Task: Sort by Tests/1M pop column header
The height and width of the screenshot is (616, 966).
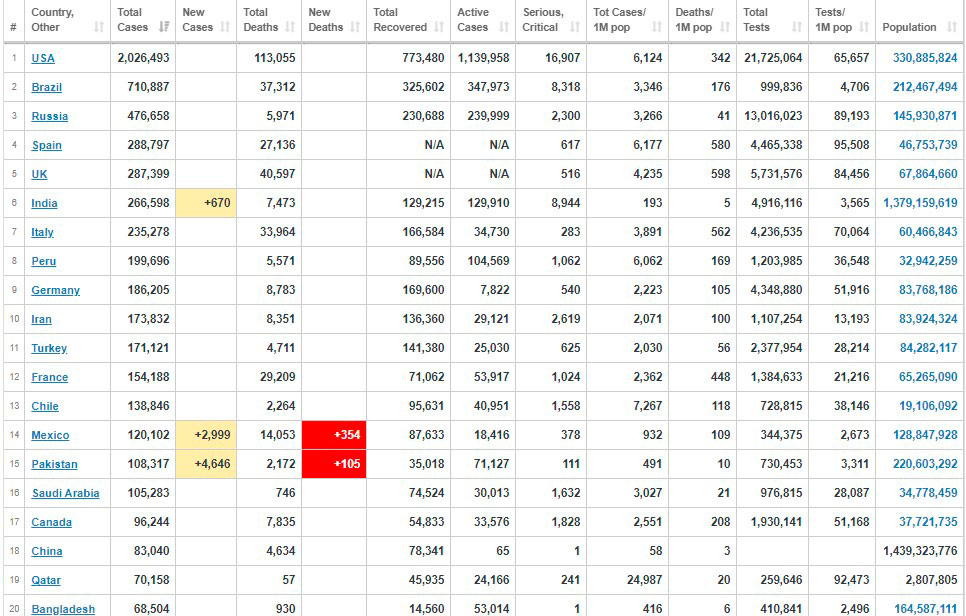Action: coord(833,20)
